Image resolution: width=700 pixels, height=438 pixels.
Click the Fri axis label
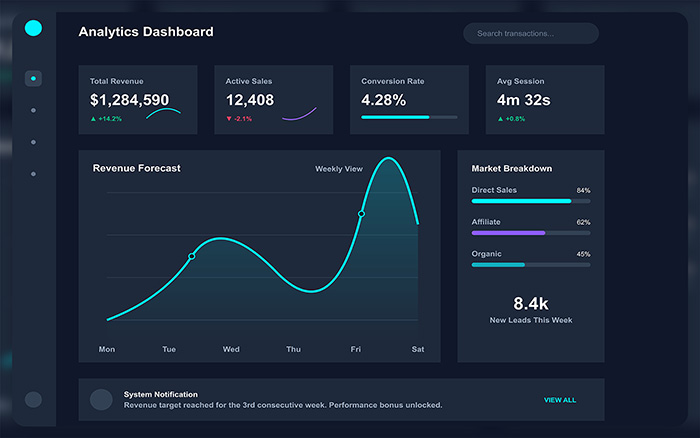point(355,349)
